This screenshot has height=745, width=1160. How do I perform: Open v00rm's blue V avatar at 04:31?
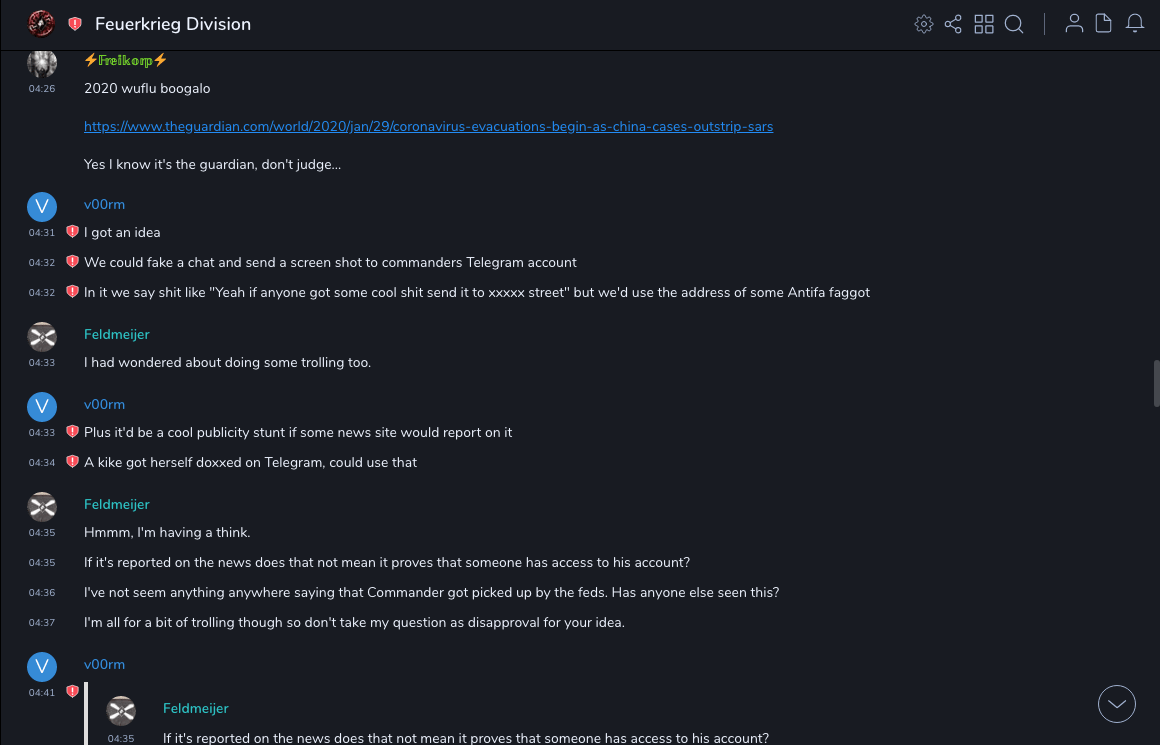(x=42, y=207)
